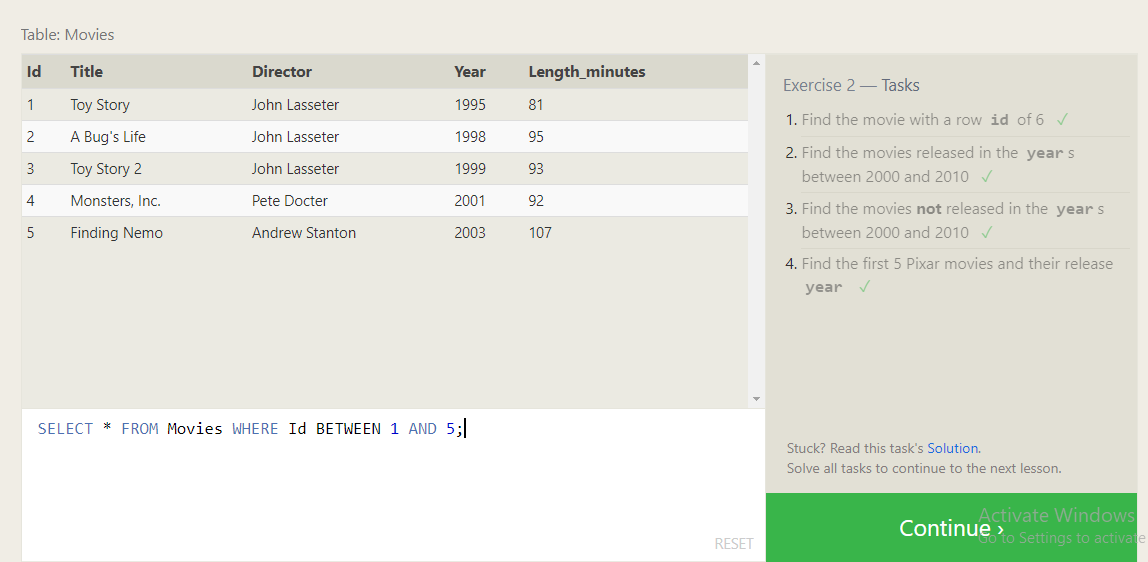Click task 4 first 5 Pixar movies
Screen dimensions: 1148x562
click(957, 275)
